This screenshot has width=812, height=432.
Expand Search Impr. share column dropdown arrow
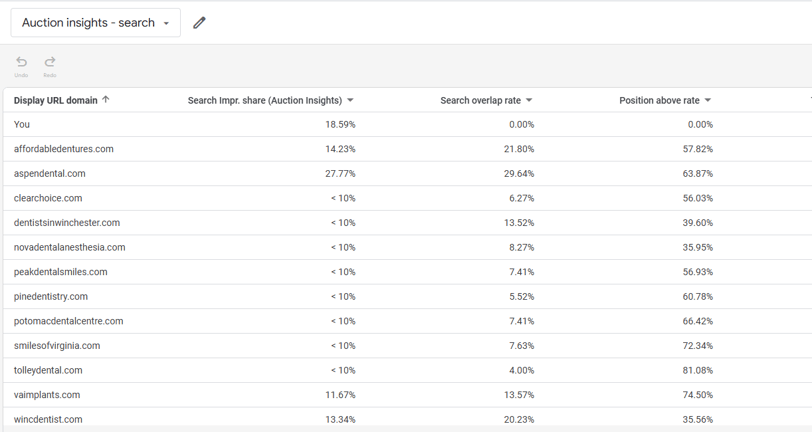pyautogui.click(x=350, y=100)
